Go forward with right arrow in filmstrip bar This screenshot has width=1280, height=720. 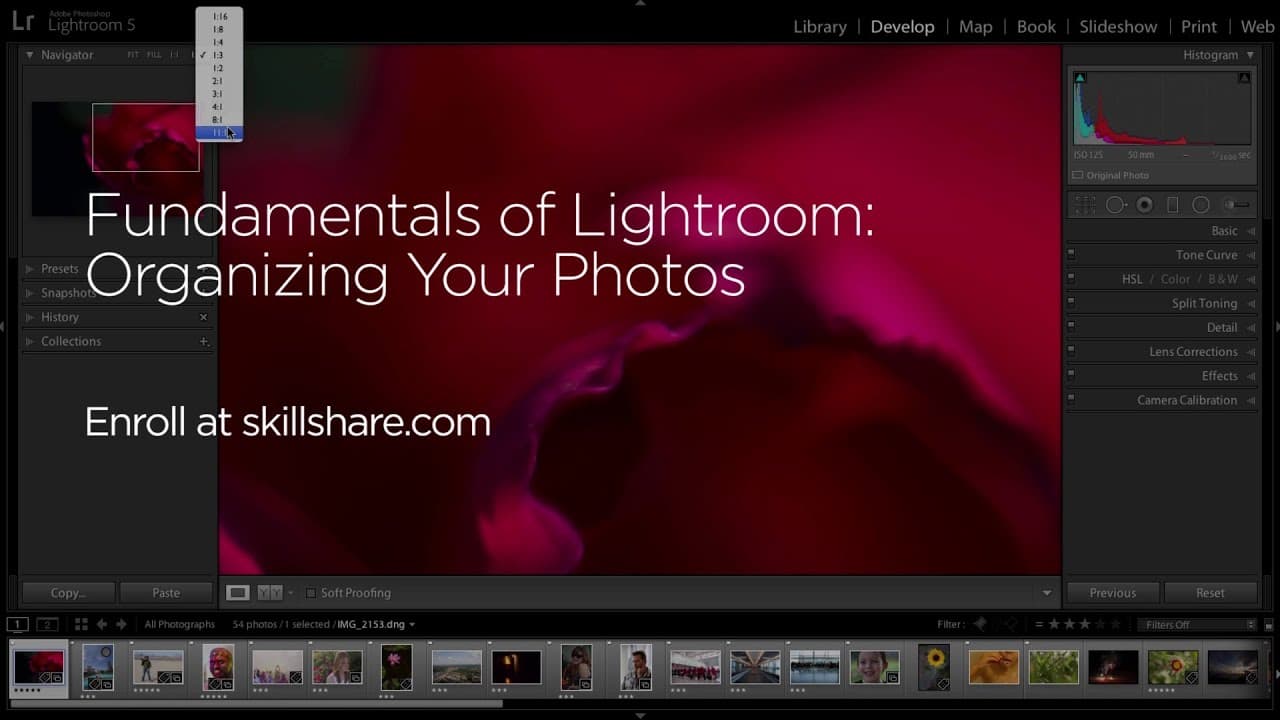pos(121,624)
